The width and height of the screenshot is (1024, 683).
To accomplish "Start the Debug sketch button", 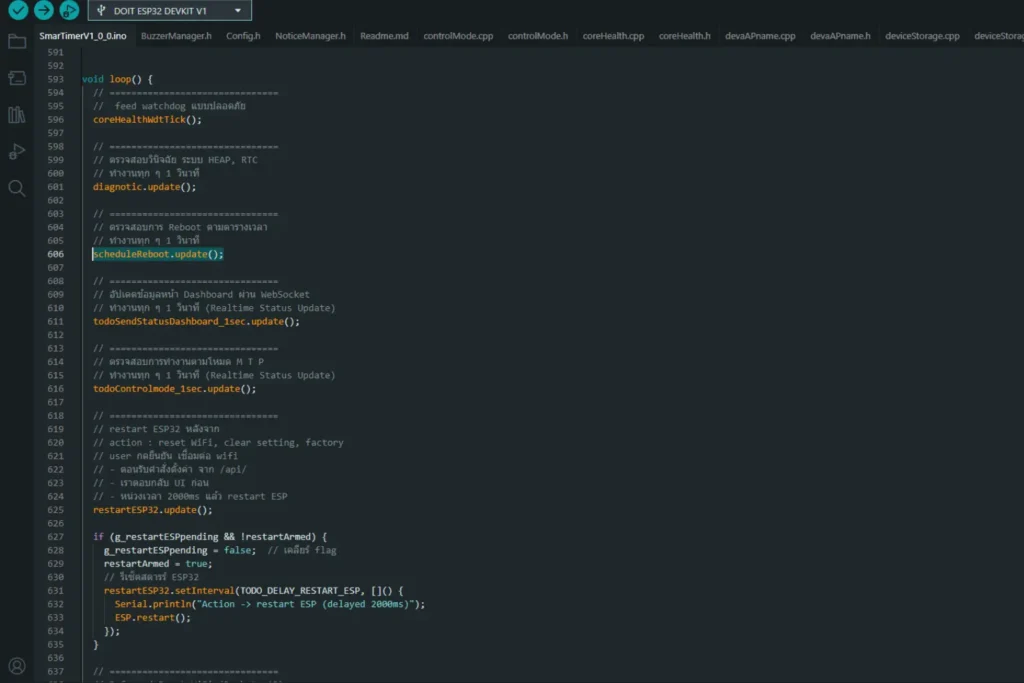I will [68, 10].
